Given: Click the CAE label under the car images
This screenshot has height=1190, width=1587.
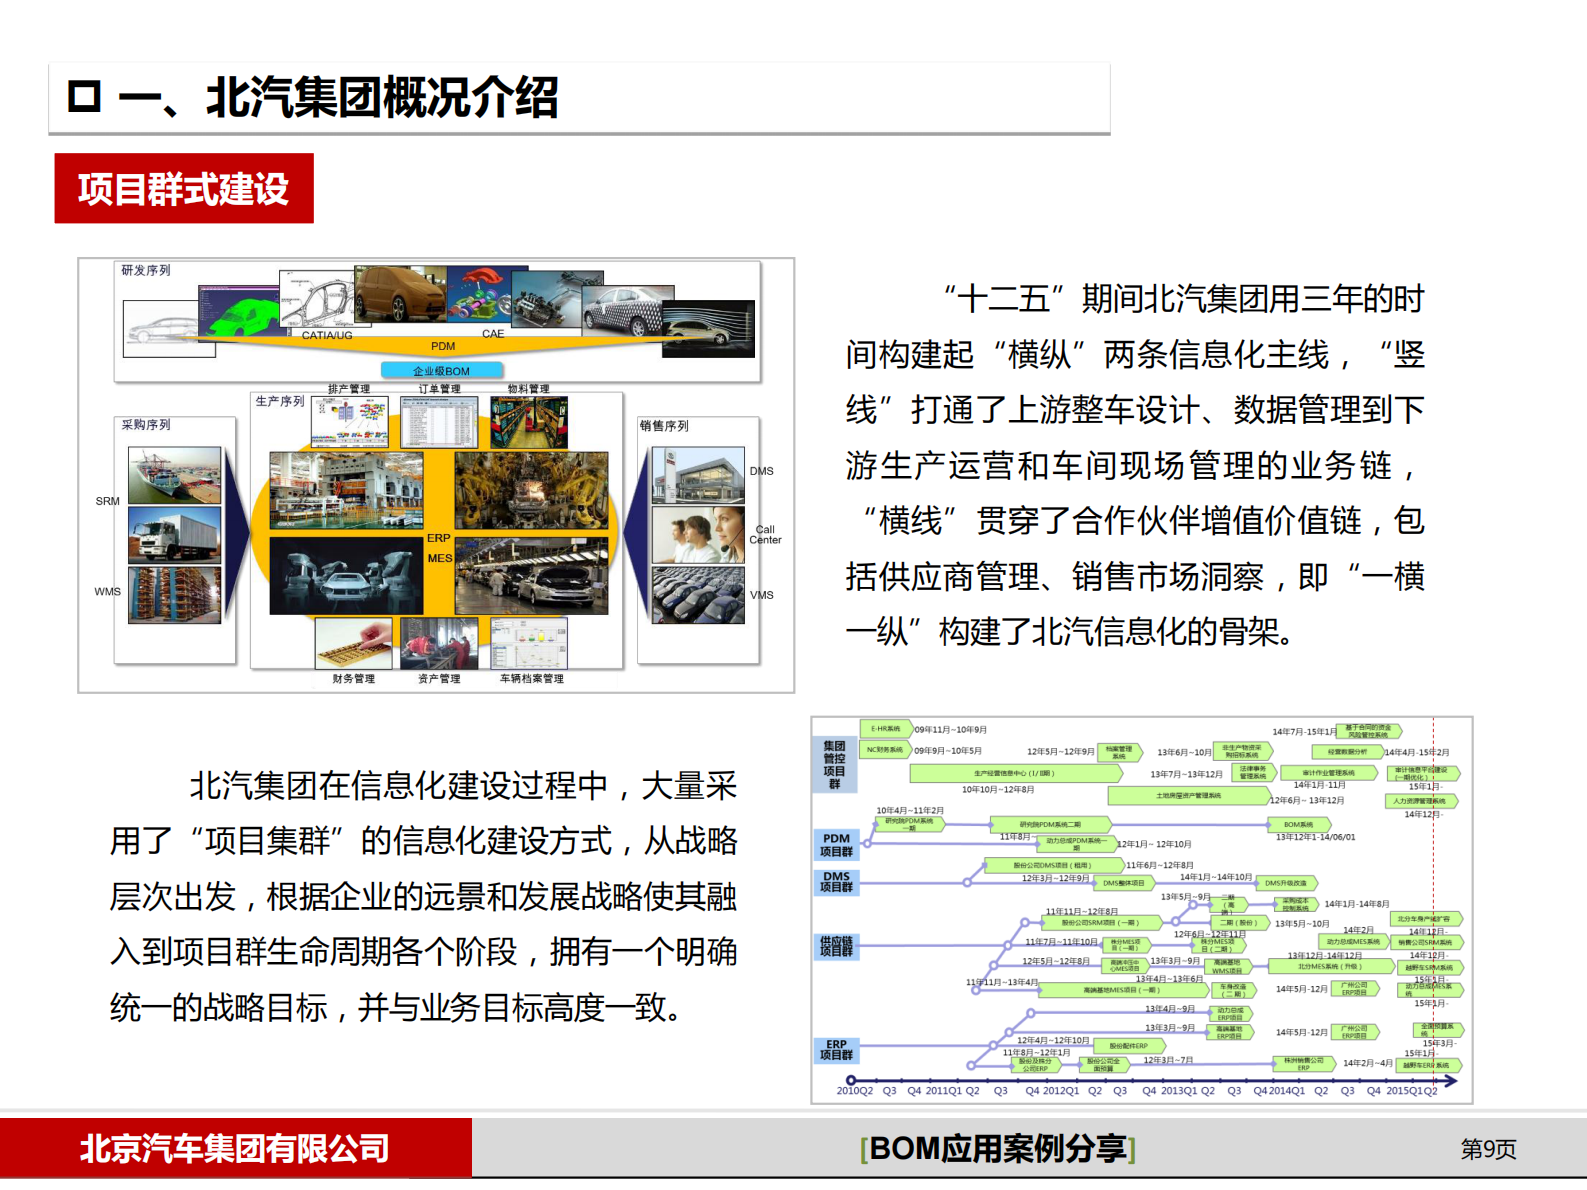Looking at the screenshot, I should [493, 334].
